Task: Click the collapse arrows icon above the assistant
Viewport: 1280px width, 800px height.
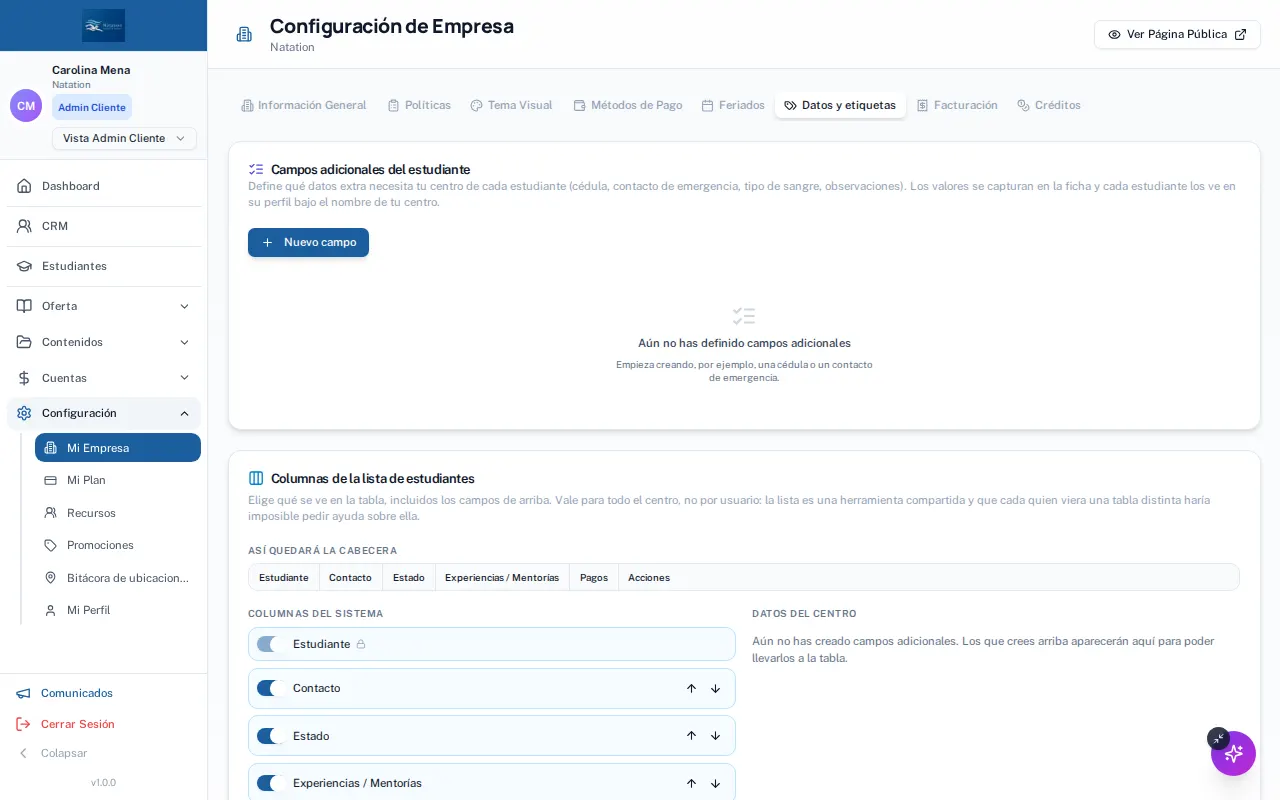Action: [1217, 738]
